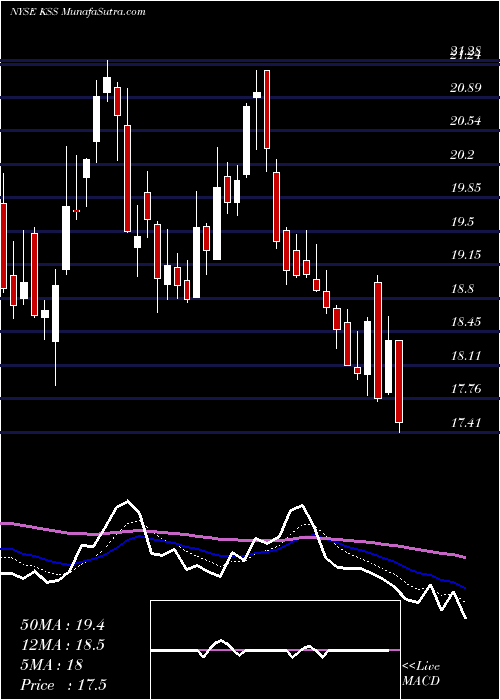
Task: Click the Price : 17.5 label
Action: click(x=63, y=685)
